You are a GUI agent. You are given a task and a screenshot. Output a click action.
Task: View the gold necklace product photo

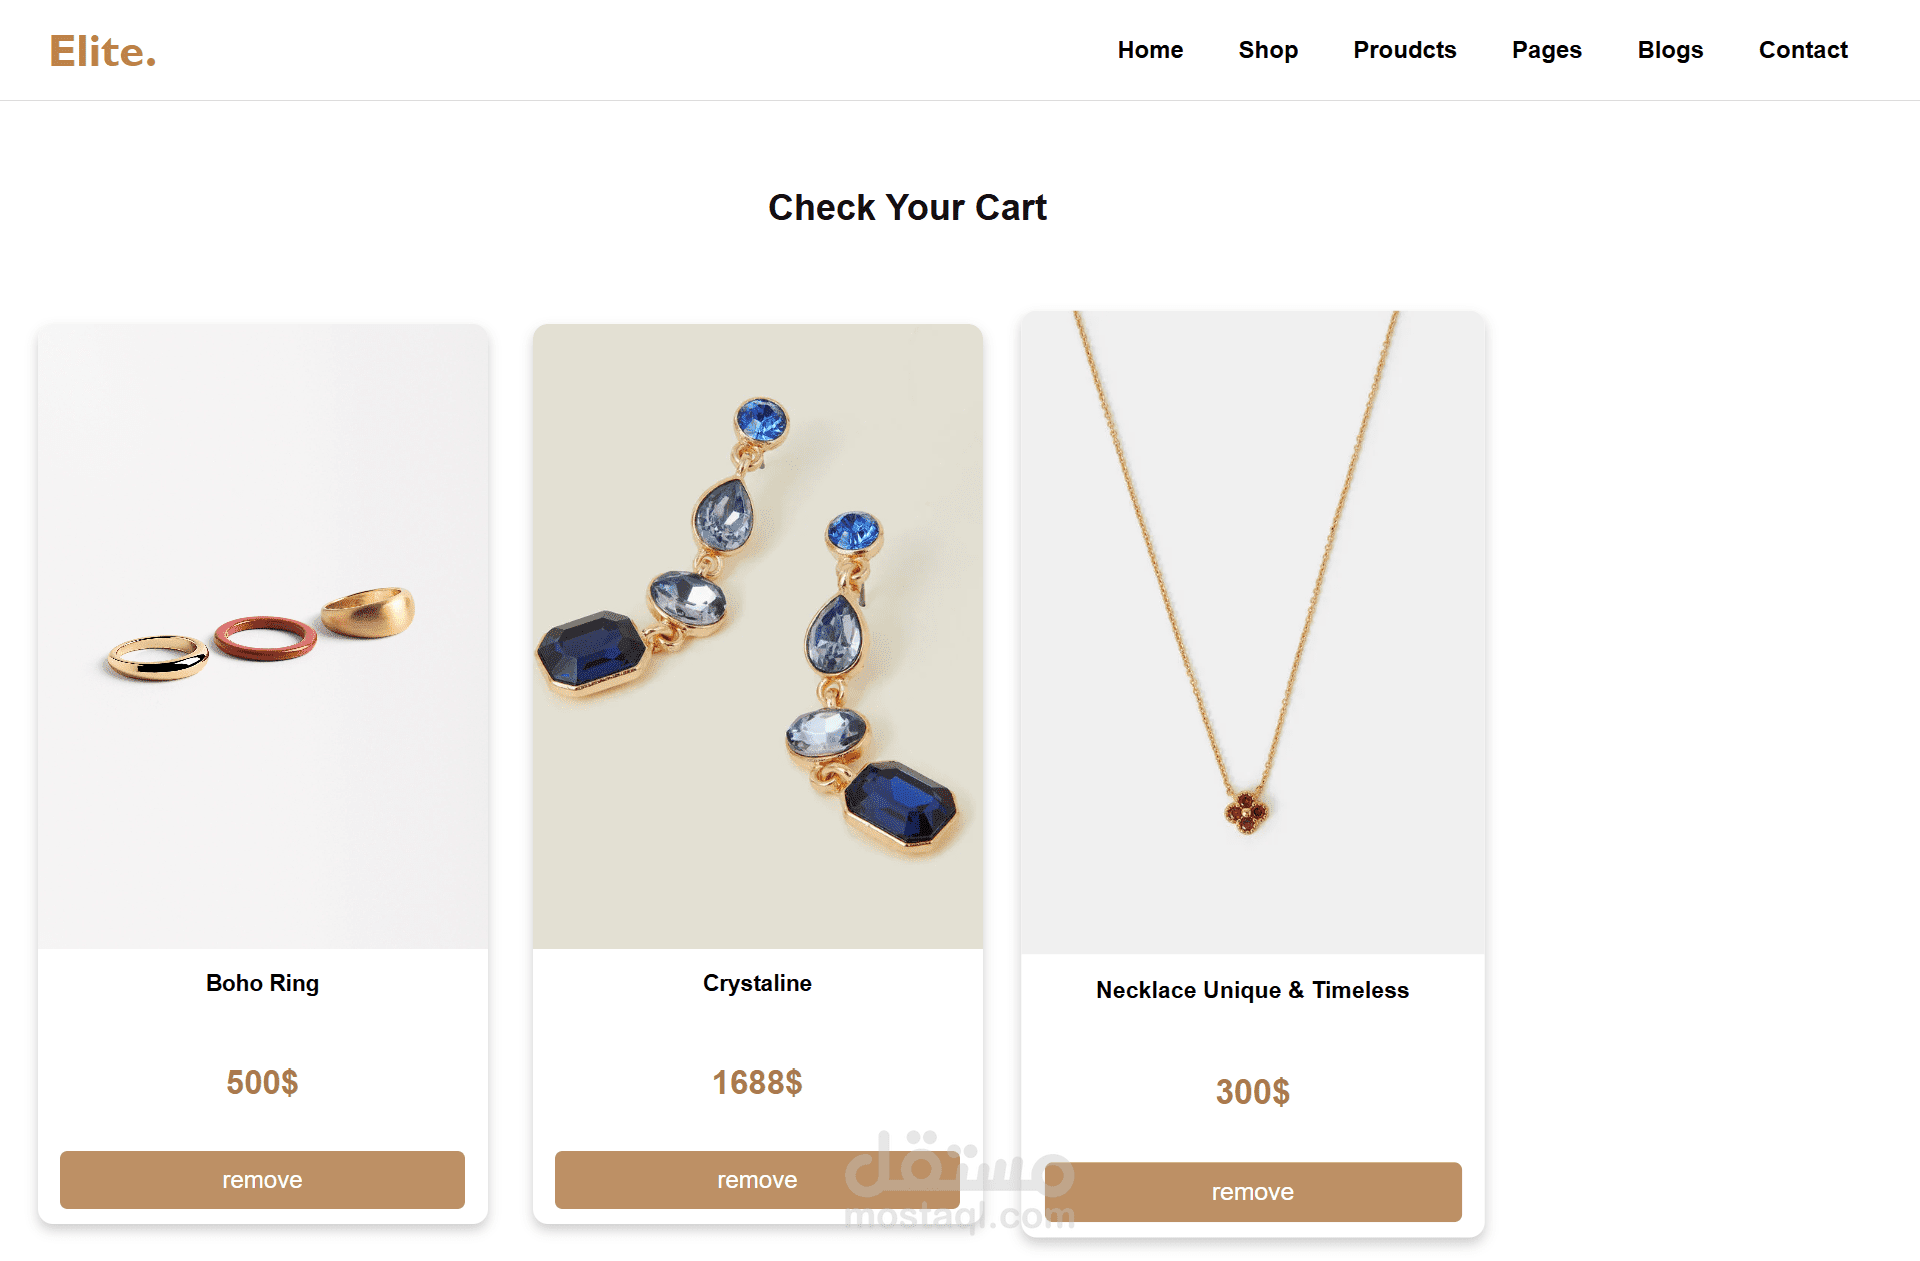tap(1253, 632)
